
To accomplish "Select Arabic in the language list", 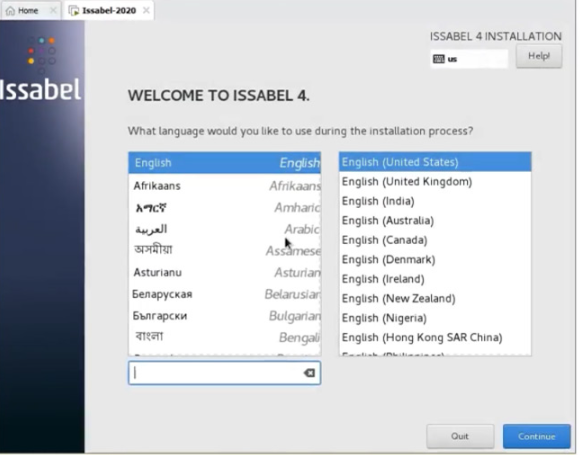I will pyautogui.click(x=225, y=229).
